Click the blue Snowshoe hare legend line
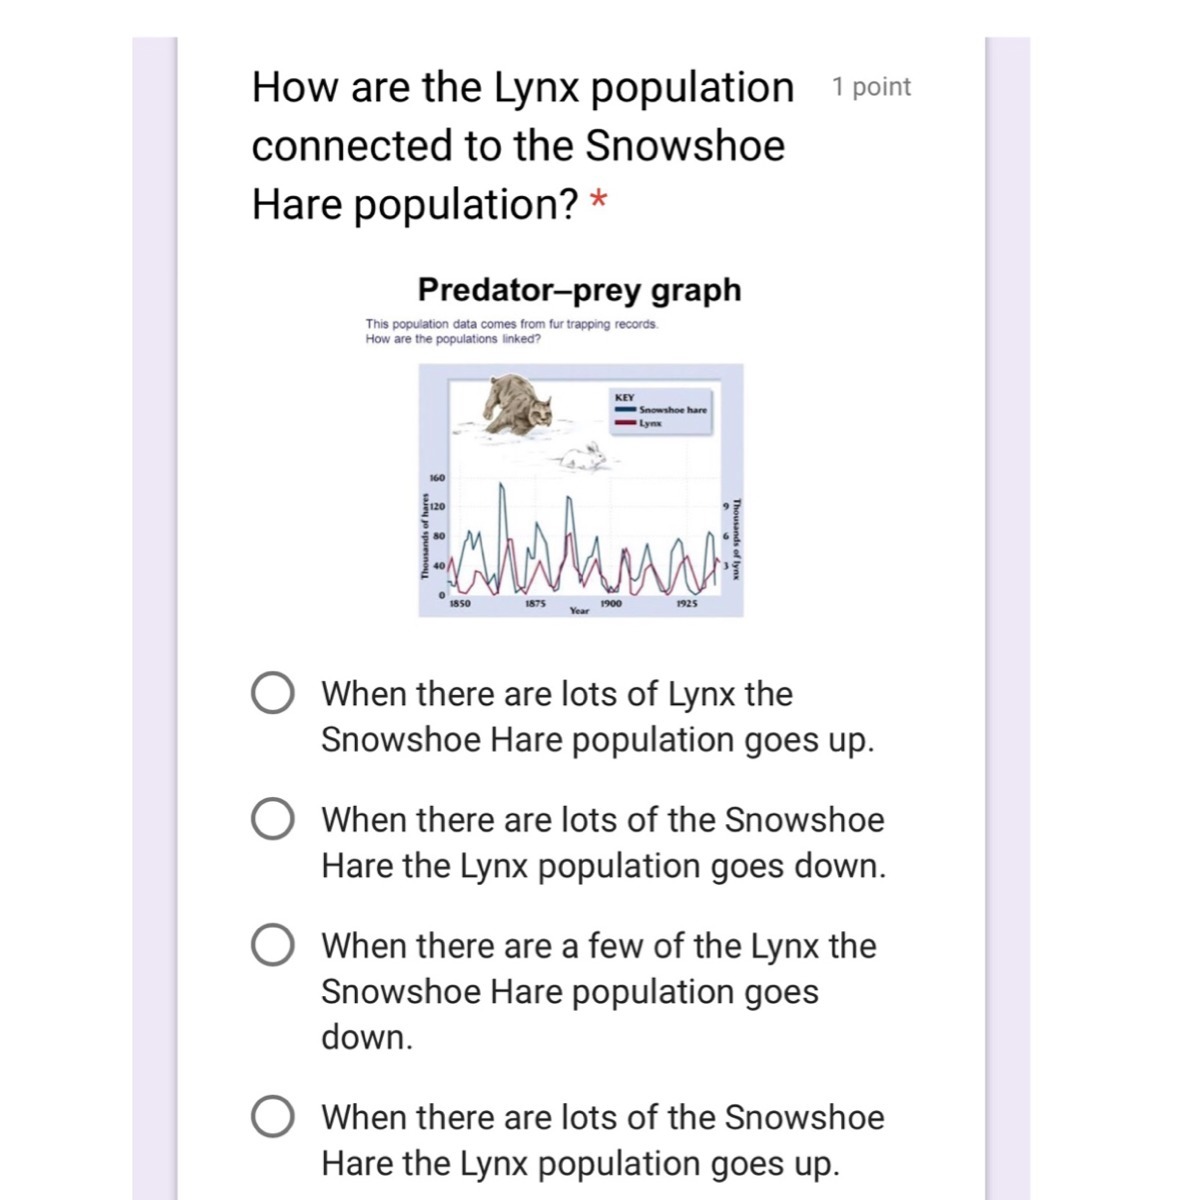 click(625, 410)
